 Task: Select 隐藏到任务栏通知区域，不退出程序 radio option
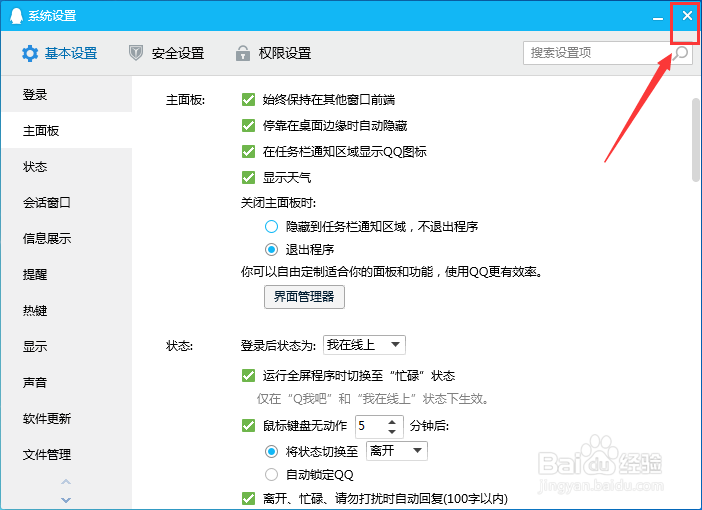pyautogui.click(x=271, y=227)
